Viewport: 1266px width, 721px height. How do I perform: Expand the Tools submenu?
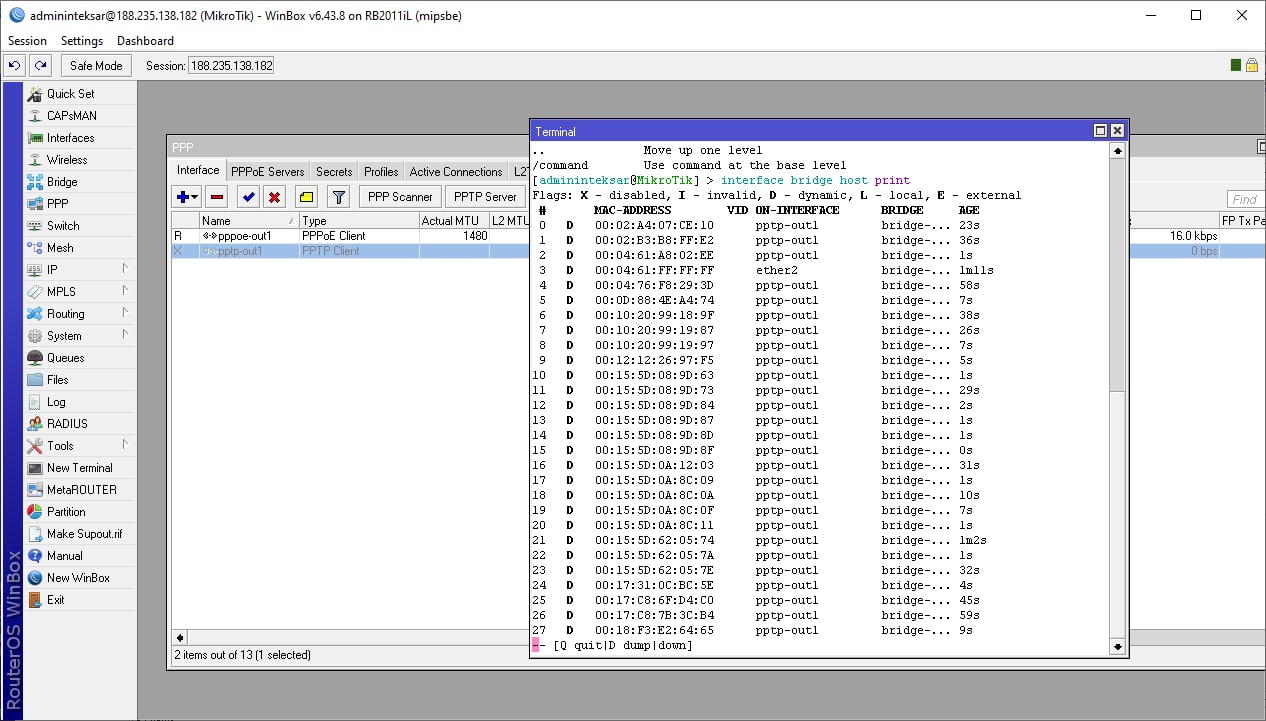[x=80, y=446]
